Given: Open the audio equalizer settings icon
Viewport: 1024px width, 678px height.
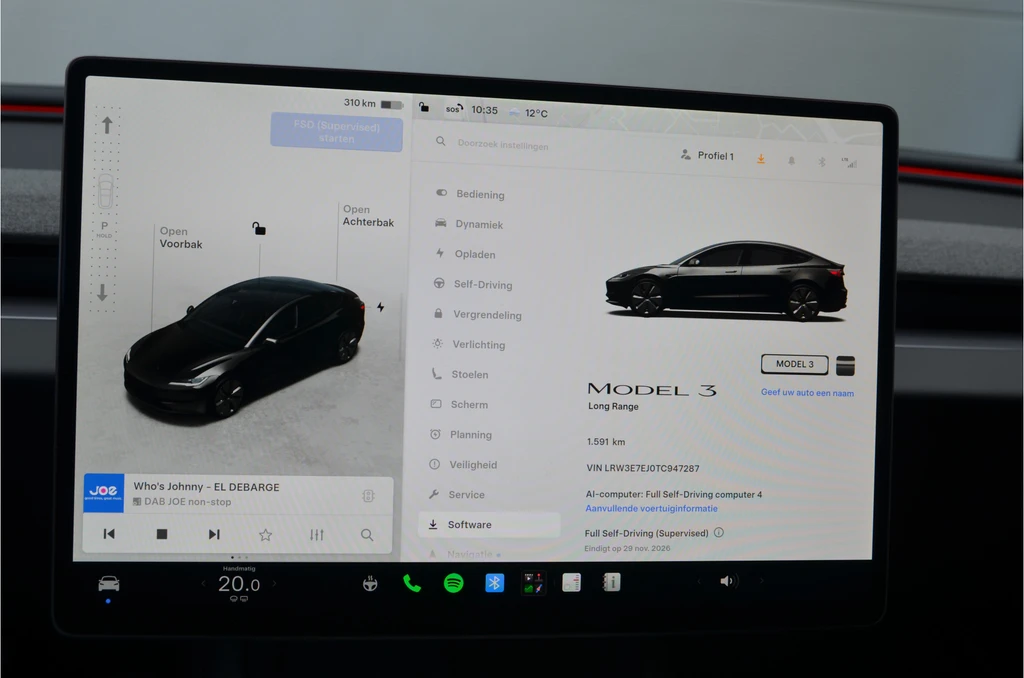Looking at the screenshot, I should coord(317,535).
